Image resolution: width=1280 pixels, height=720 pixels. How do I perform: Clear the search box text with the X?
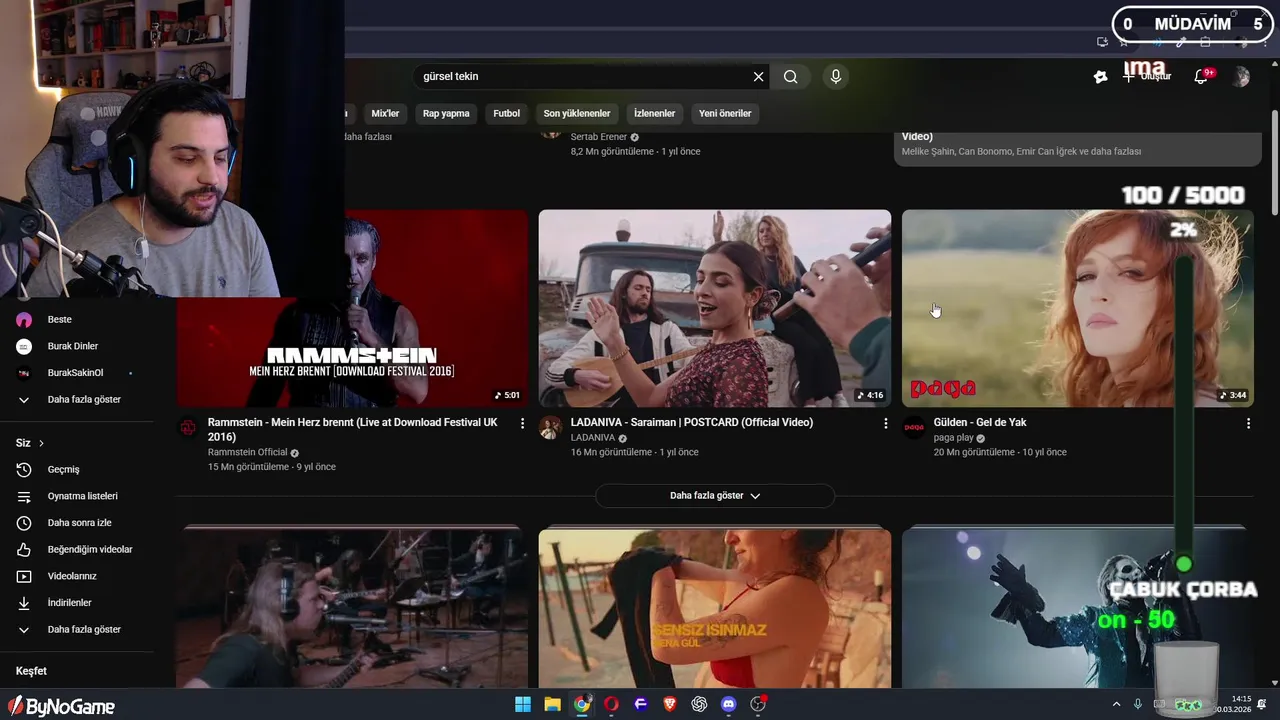(758, 77)
